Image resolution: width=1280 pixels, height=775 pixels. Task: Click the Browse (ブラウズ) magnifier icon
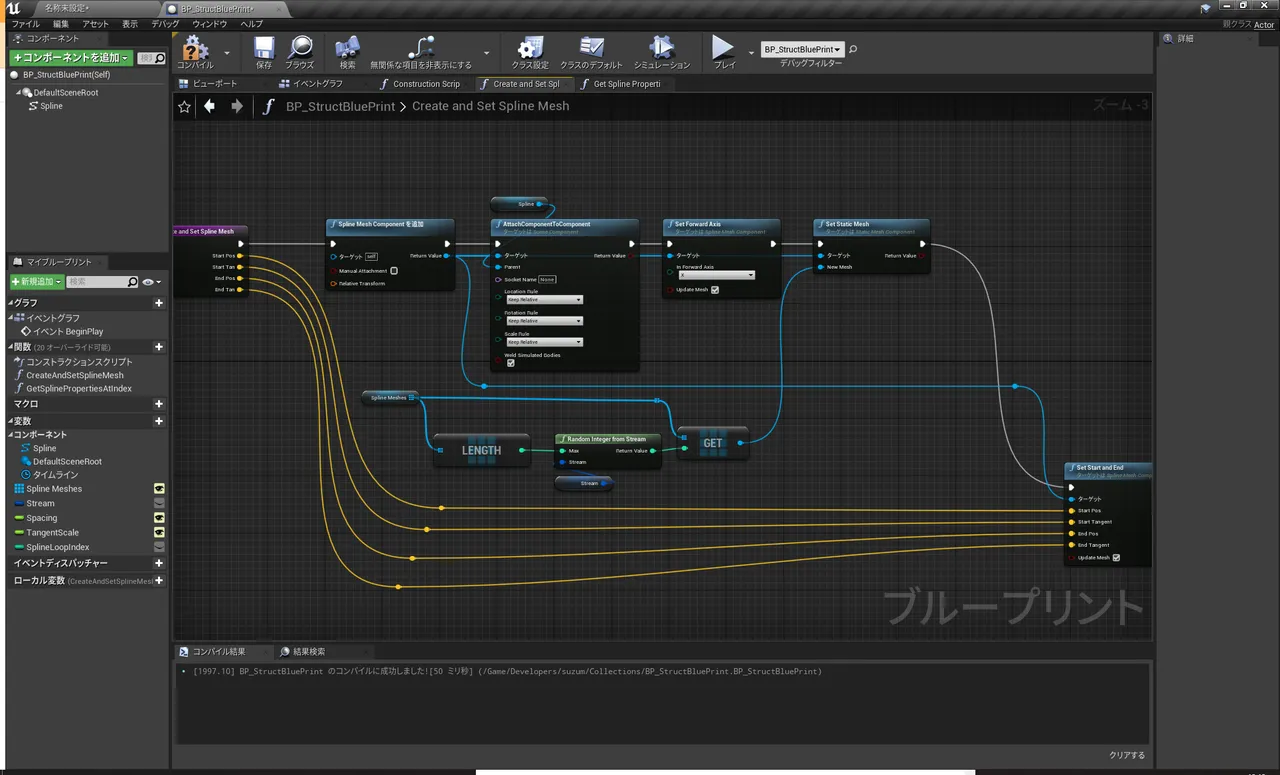click(x=300, y=47)
